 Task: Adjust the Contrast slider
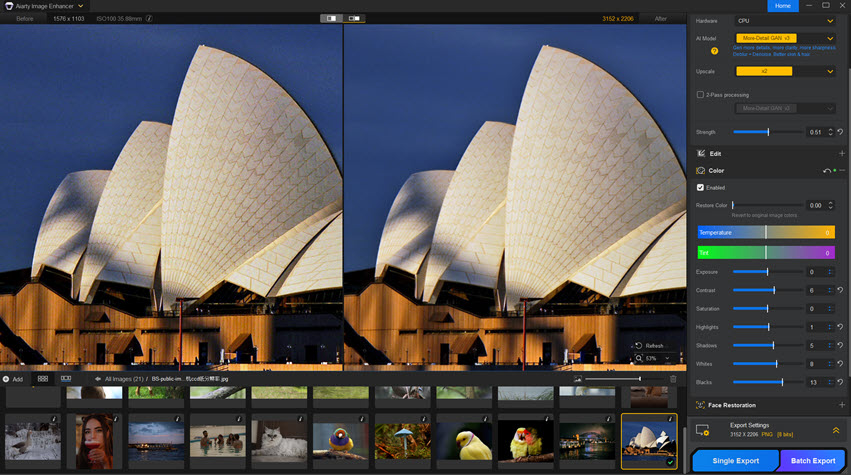[768, 290]
